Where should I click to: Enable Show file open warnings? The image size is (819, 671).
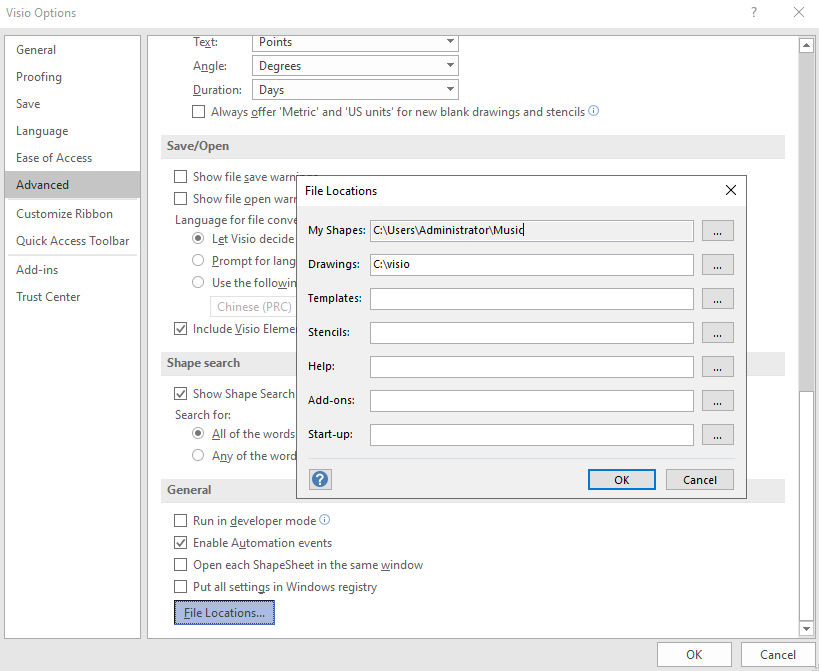tap(180, 198)
